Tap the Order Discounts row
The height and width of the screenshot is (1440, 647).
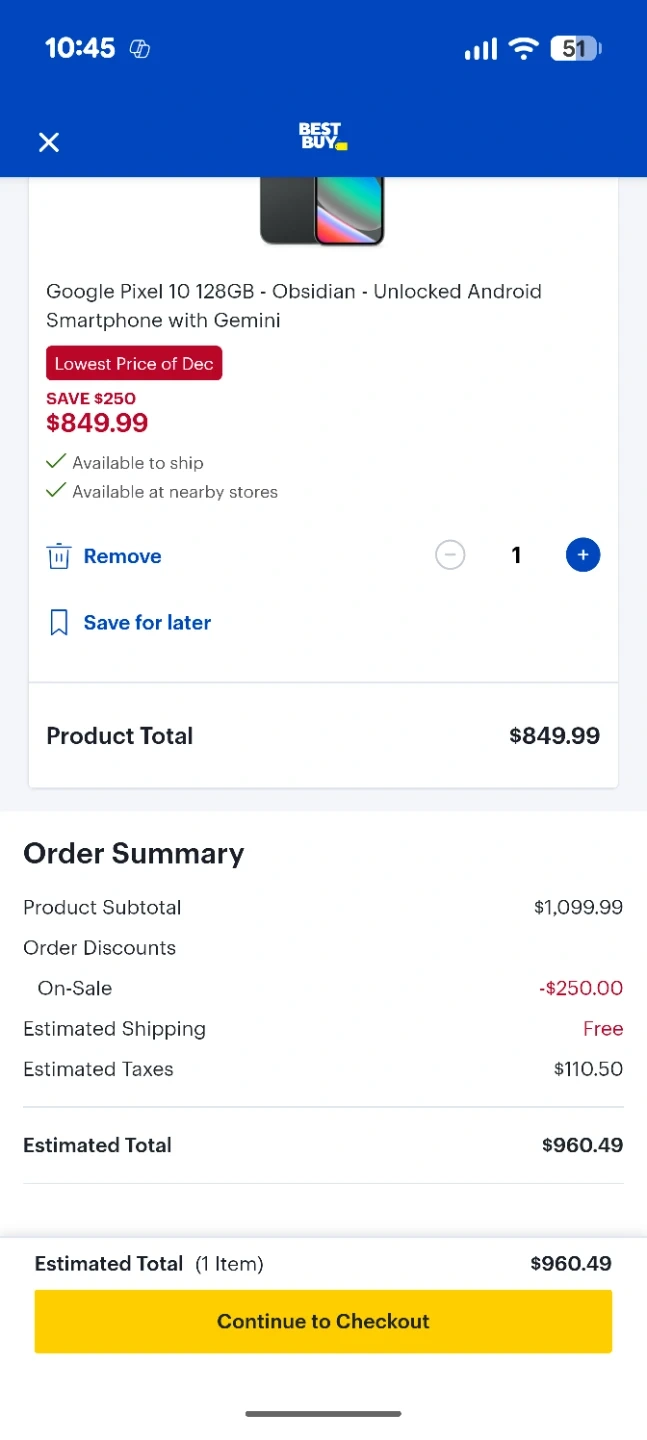[x=100, y=948]
